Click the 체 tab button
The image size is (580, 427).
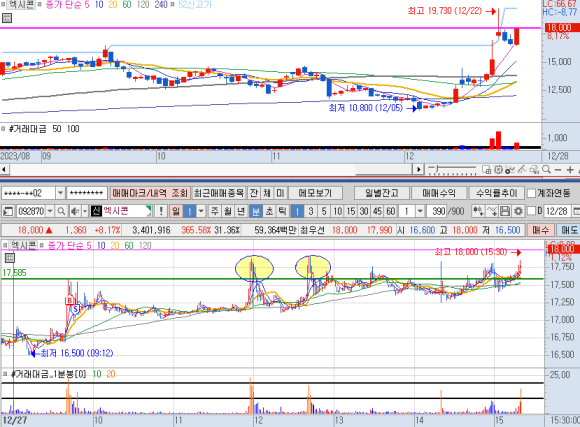(x=267, y=193)
